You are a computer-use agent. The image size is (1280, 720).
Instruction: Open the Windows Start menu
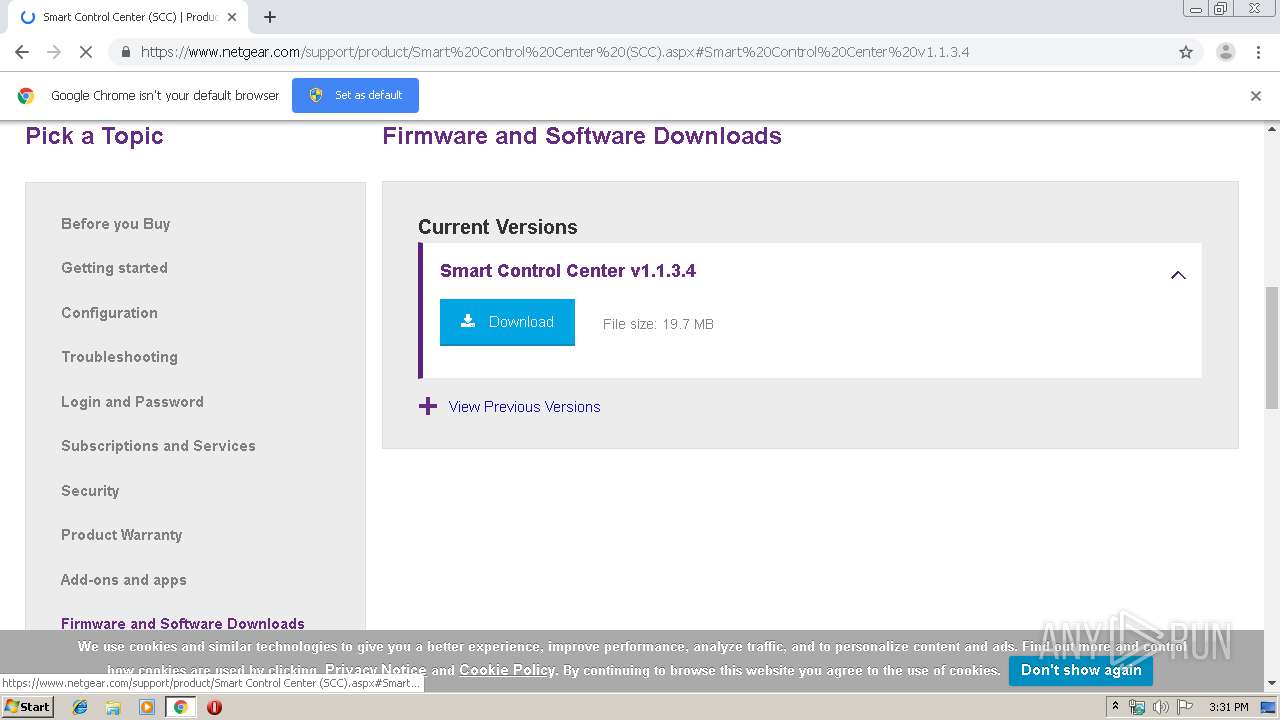point(27,707)
